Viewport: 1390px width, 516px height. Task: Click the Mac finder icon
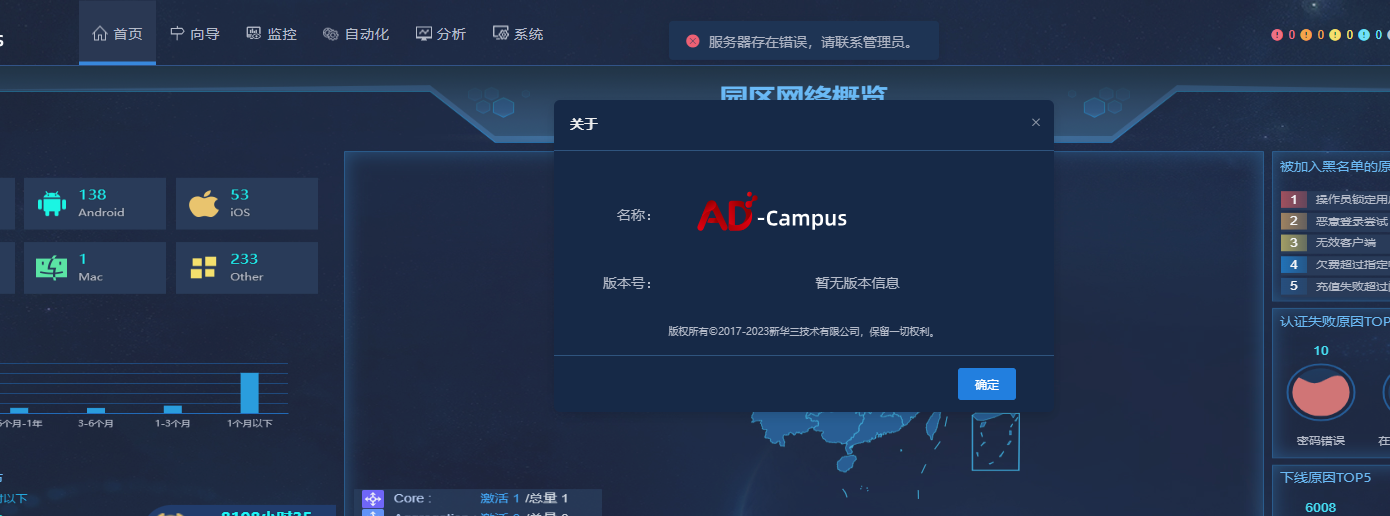(x=52, y=268)
